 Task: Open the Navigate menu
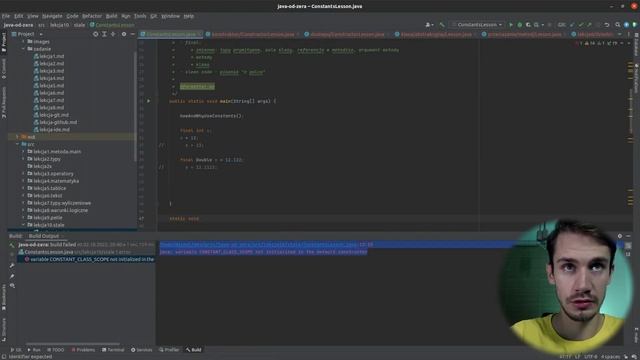pyautogui.click(x=52, y=16)
